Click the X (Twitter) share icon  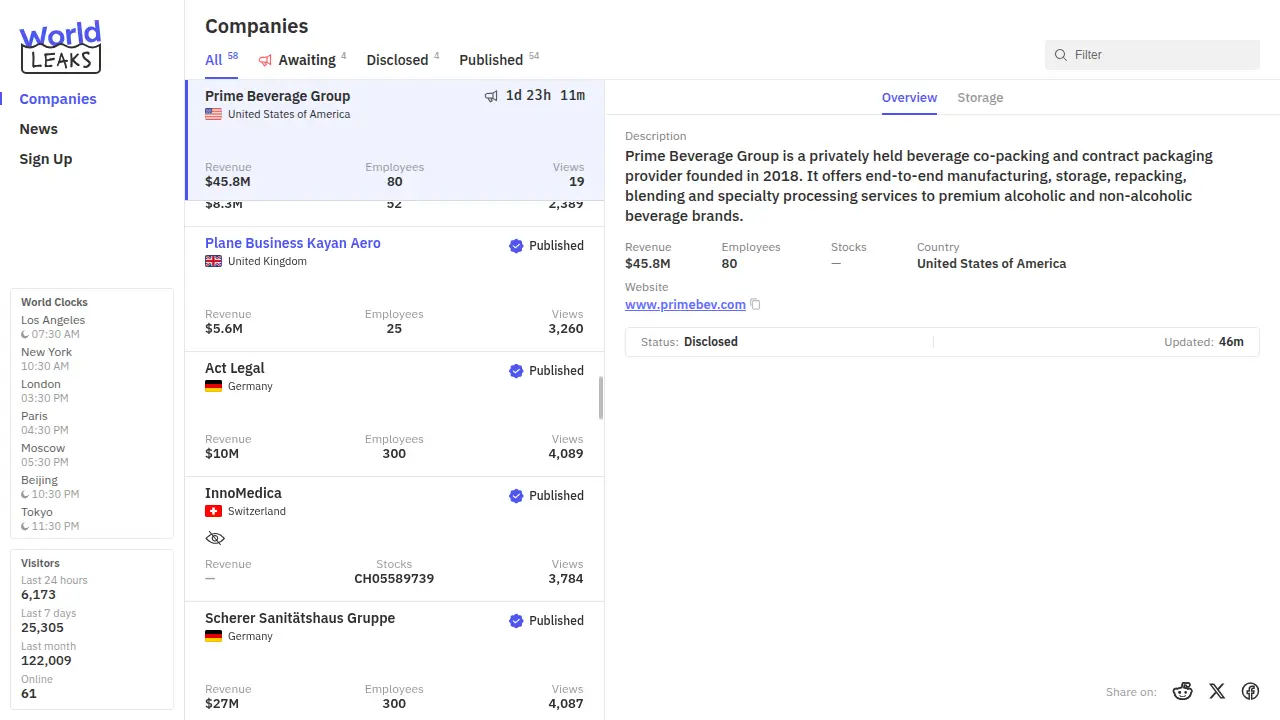coord(1217,691)
